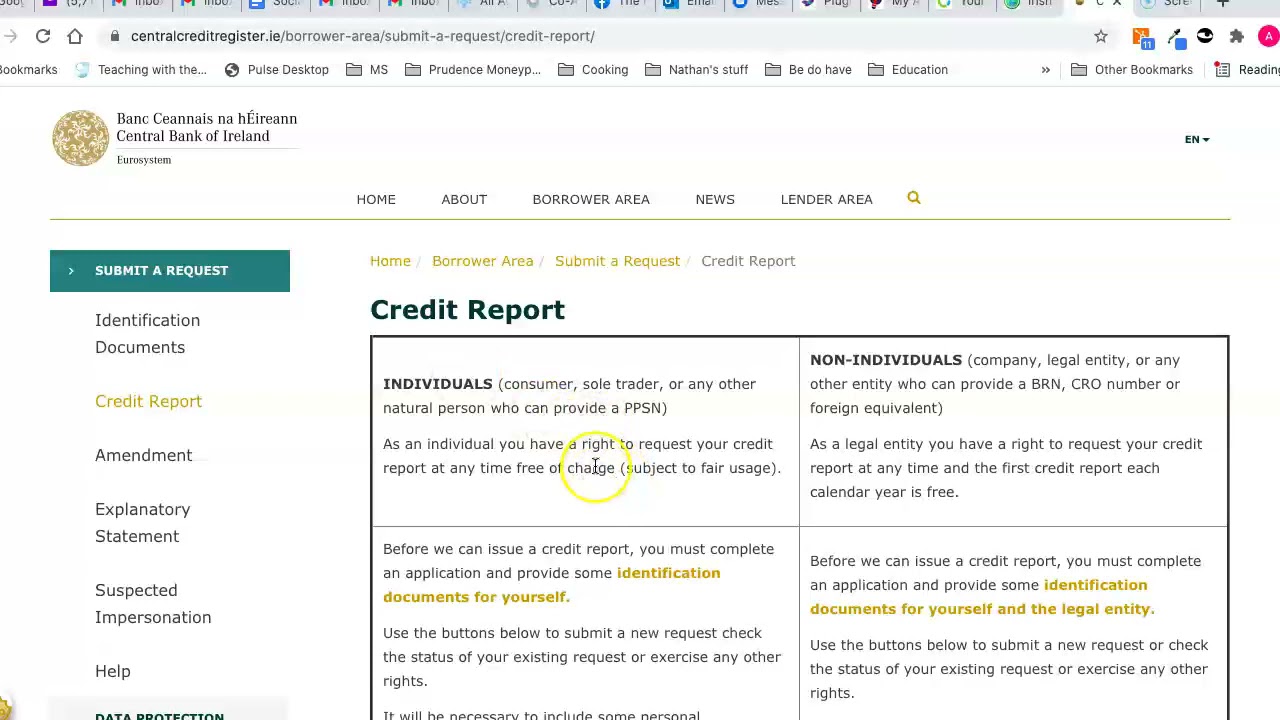Open Amendment in the sidebar
Image resolution: width=1280 pixels, height=720 pixels.
(x=143, y=455)
